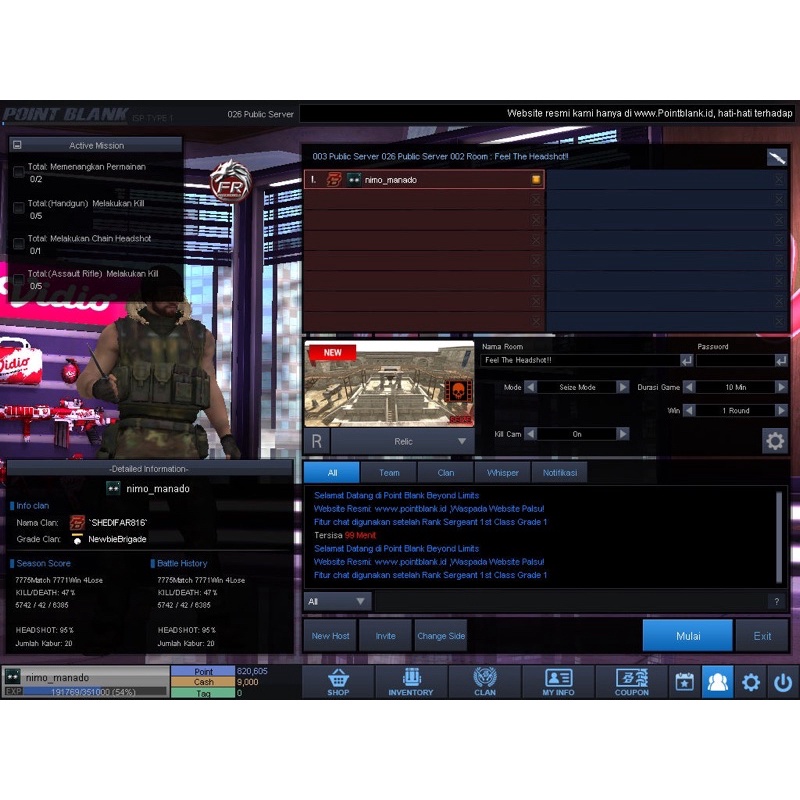Viewport: 800px width, 800px height.
Task: Open the Relic map dropdown
Action: click(461, 440)
